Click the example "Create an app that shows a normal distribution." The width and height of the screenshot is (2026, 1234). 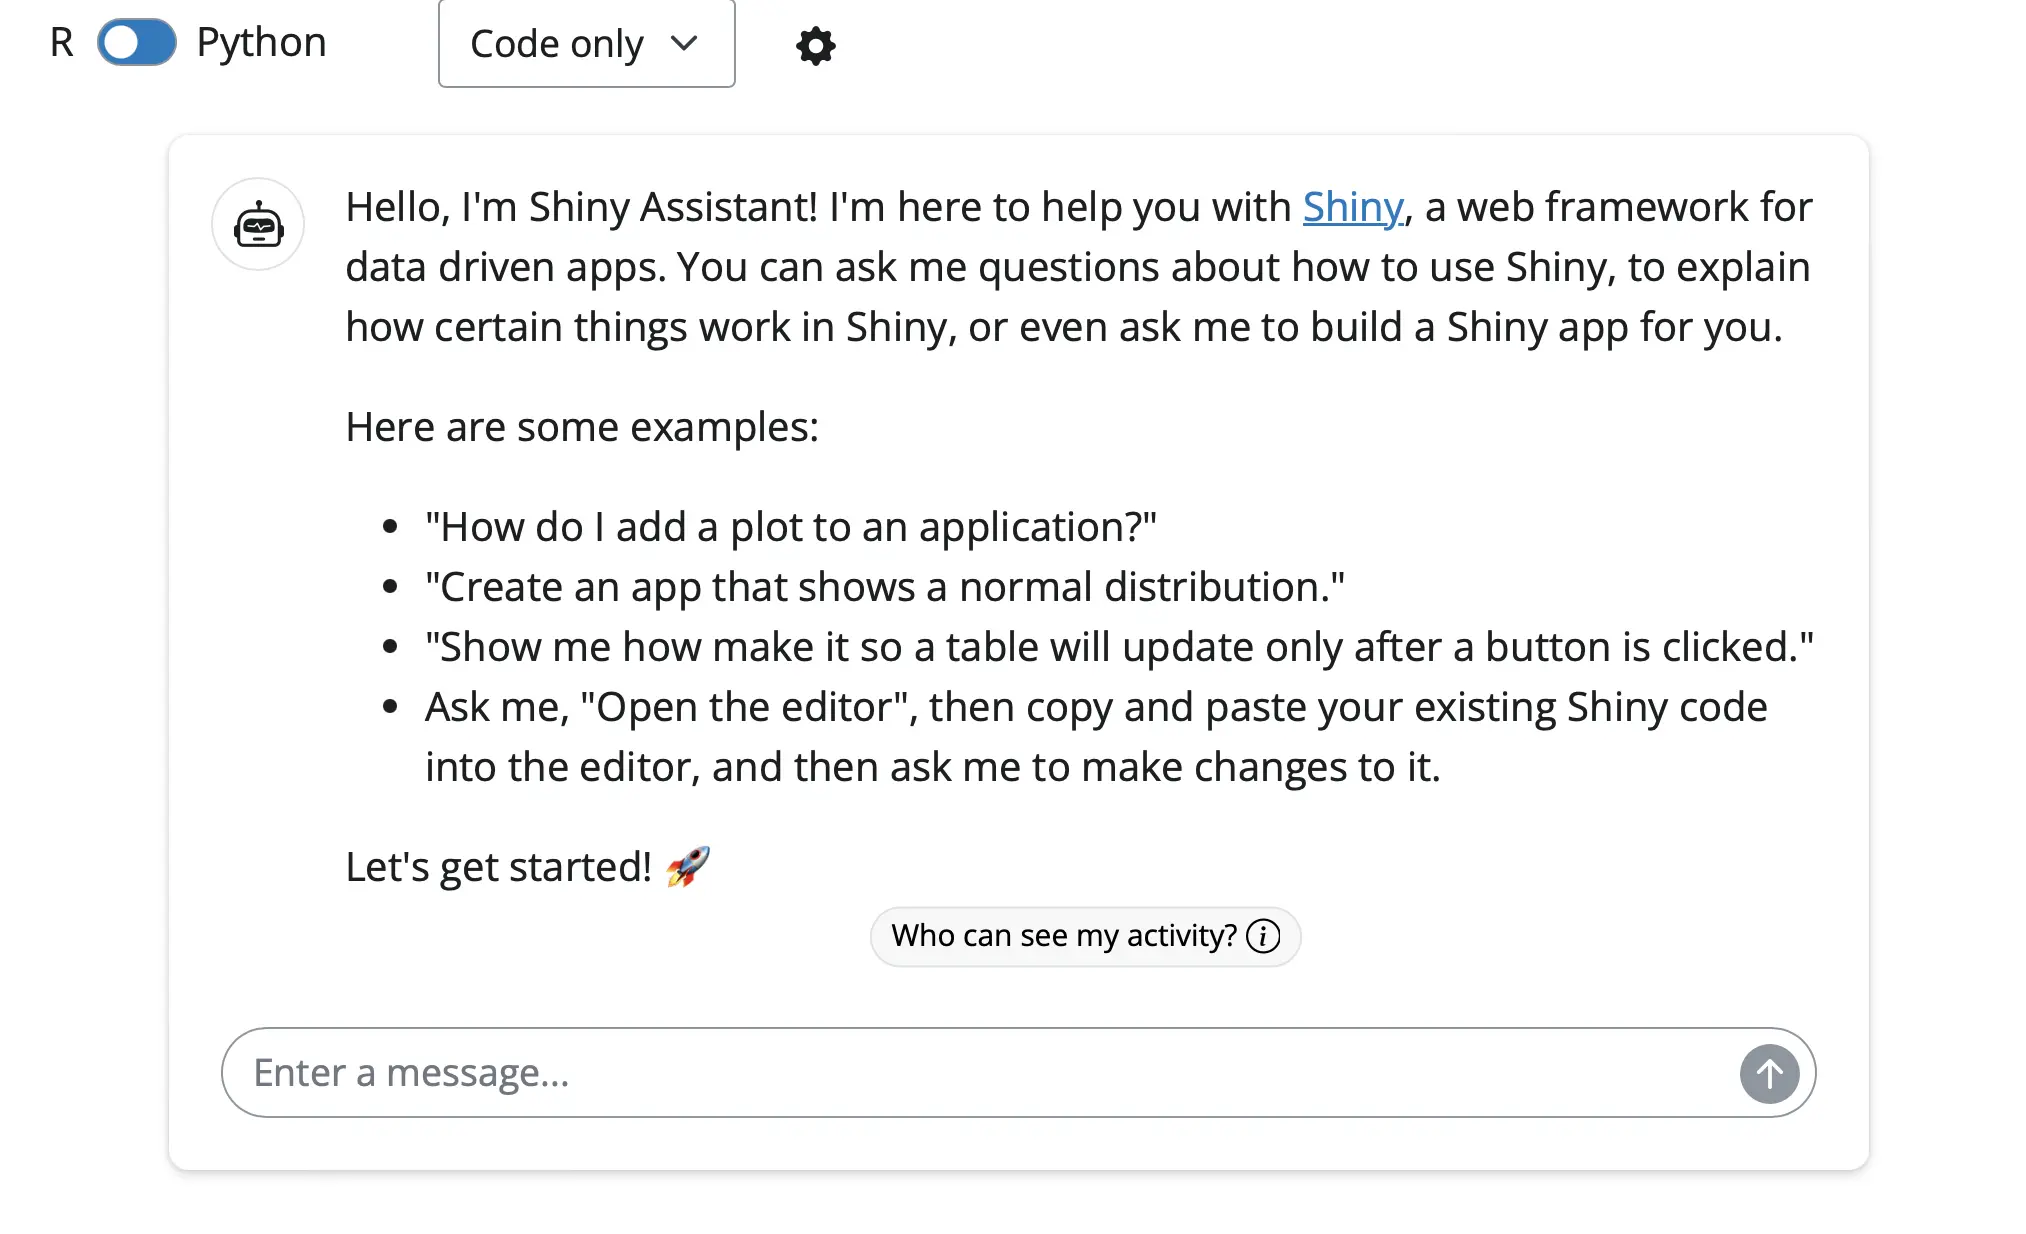(x=885, y=587)
